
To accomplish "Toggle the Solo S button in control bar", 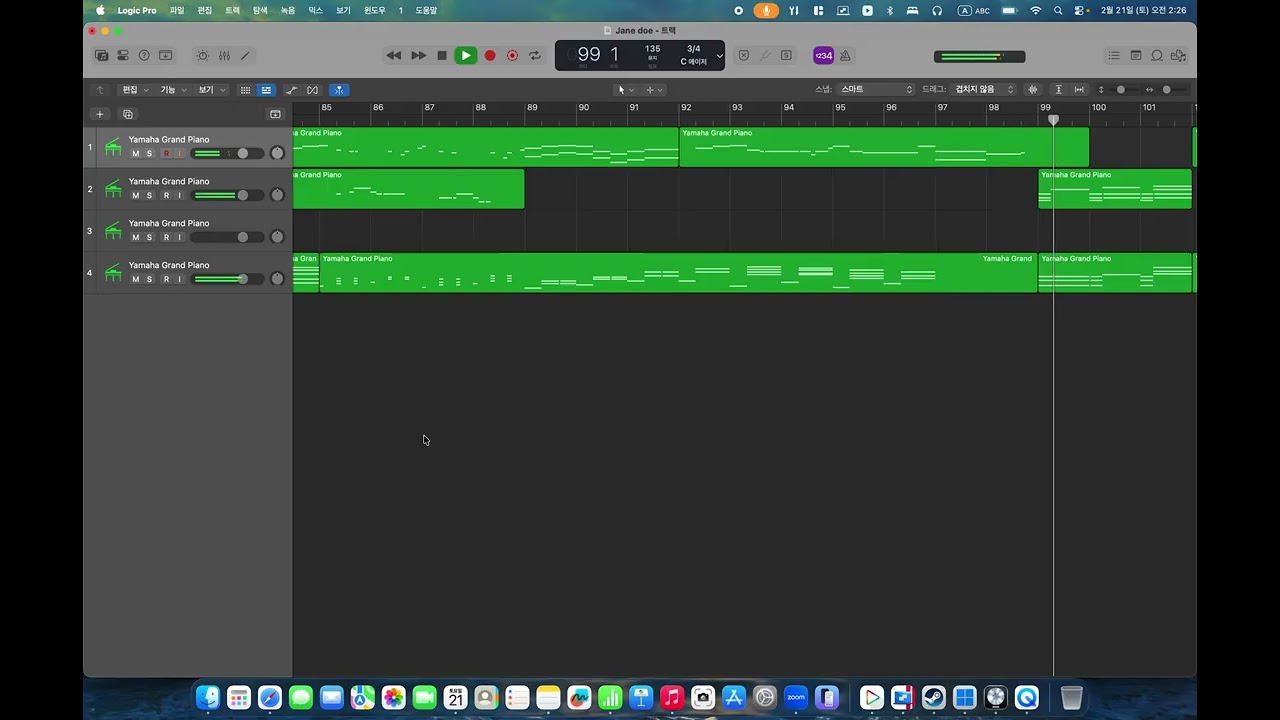I will click(x=786, y=56).
